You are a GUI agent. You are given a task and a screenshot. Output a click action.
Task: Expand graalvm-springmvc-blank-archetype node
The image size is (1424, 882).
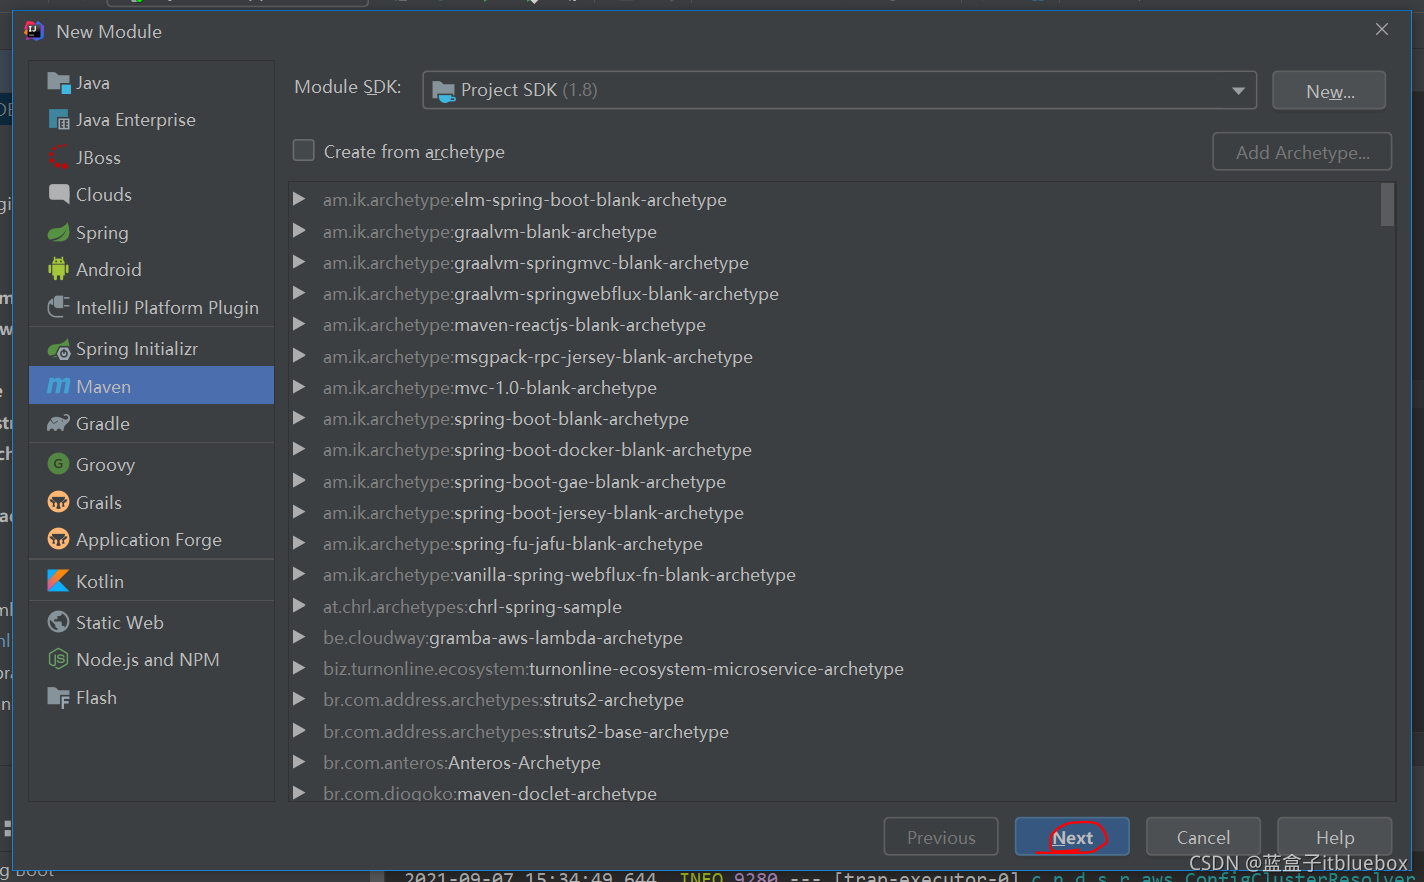pos(299,262)
